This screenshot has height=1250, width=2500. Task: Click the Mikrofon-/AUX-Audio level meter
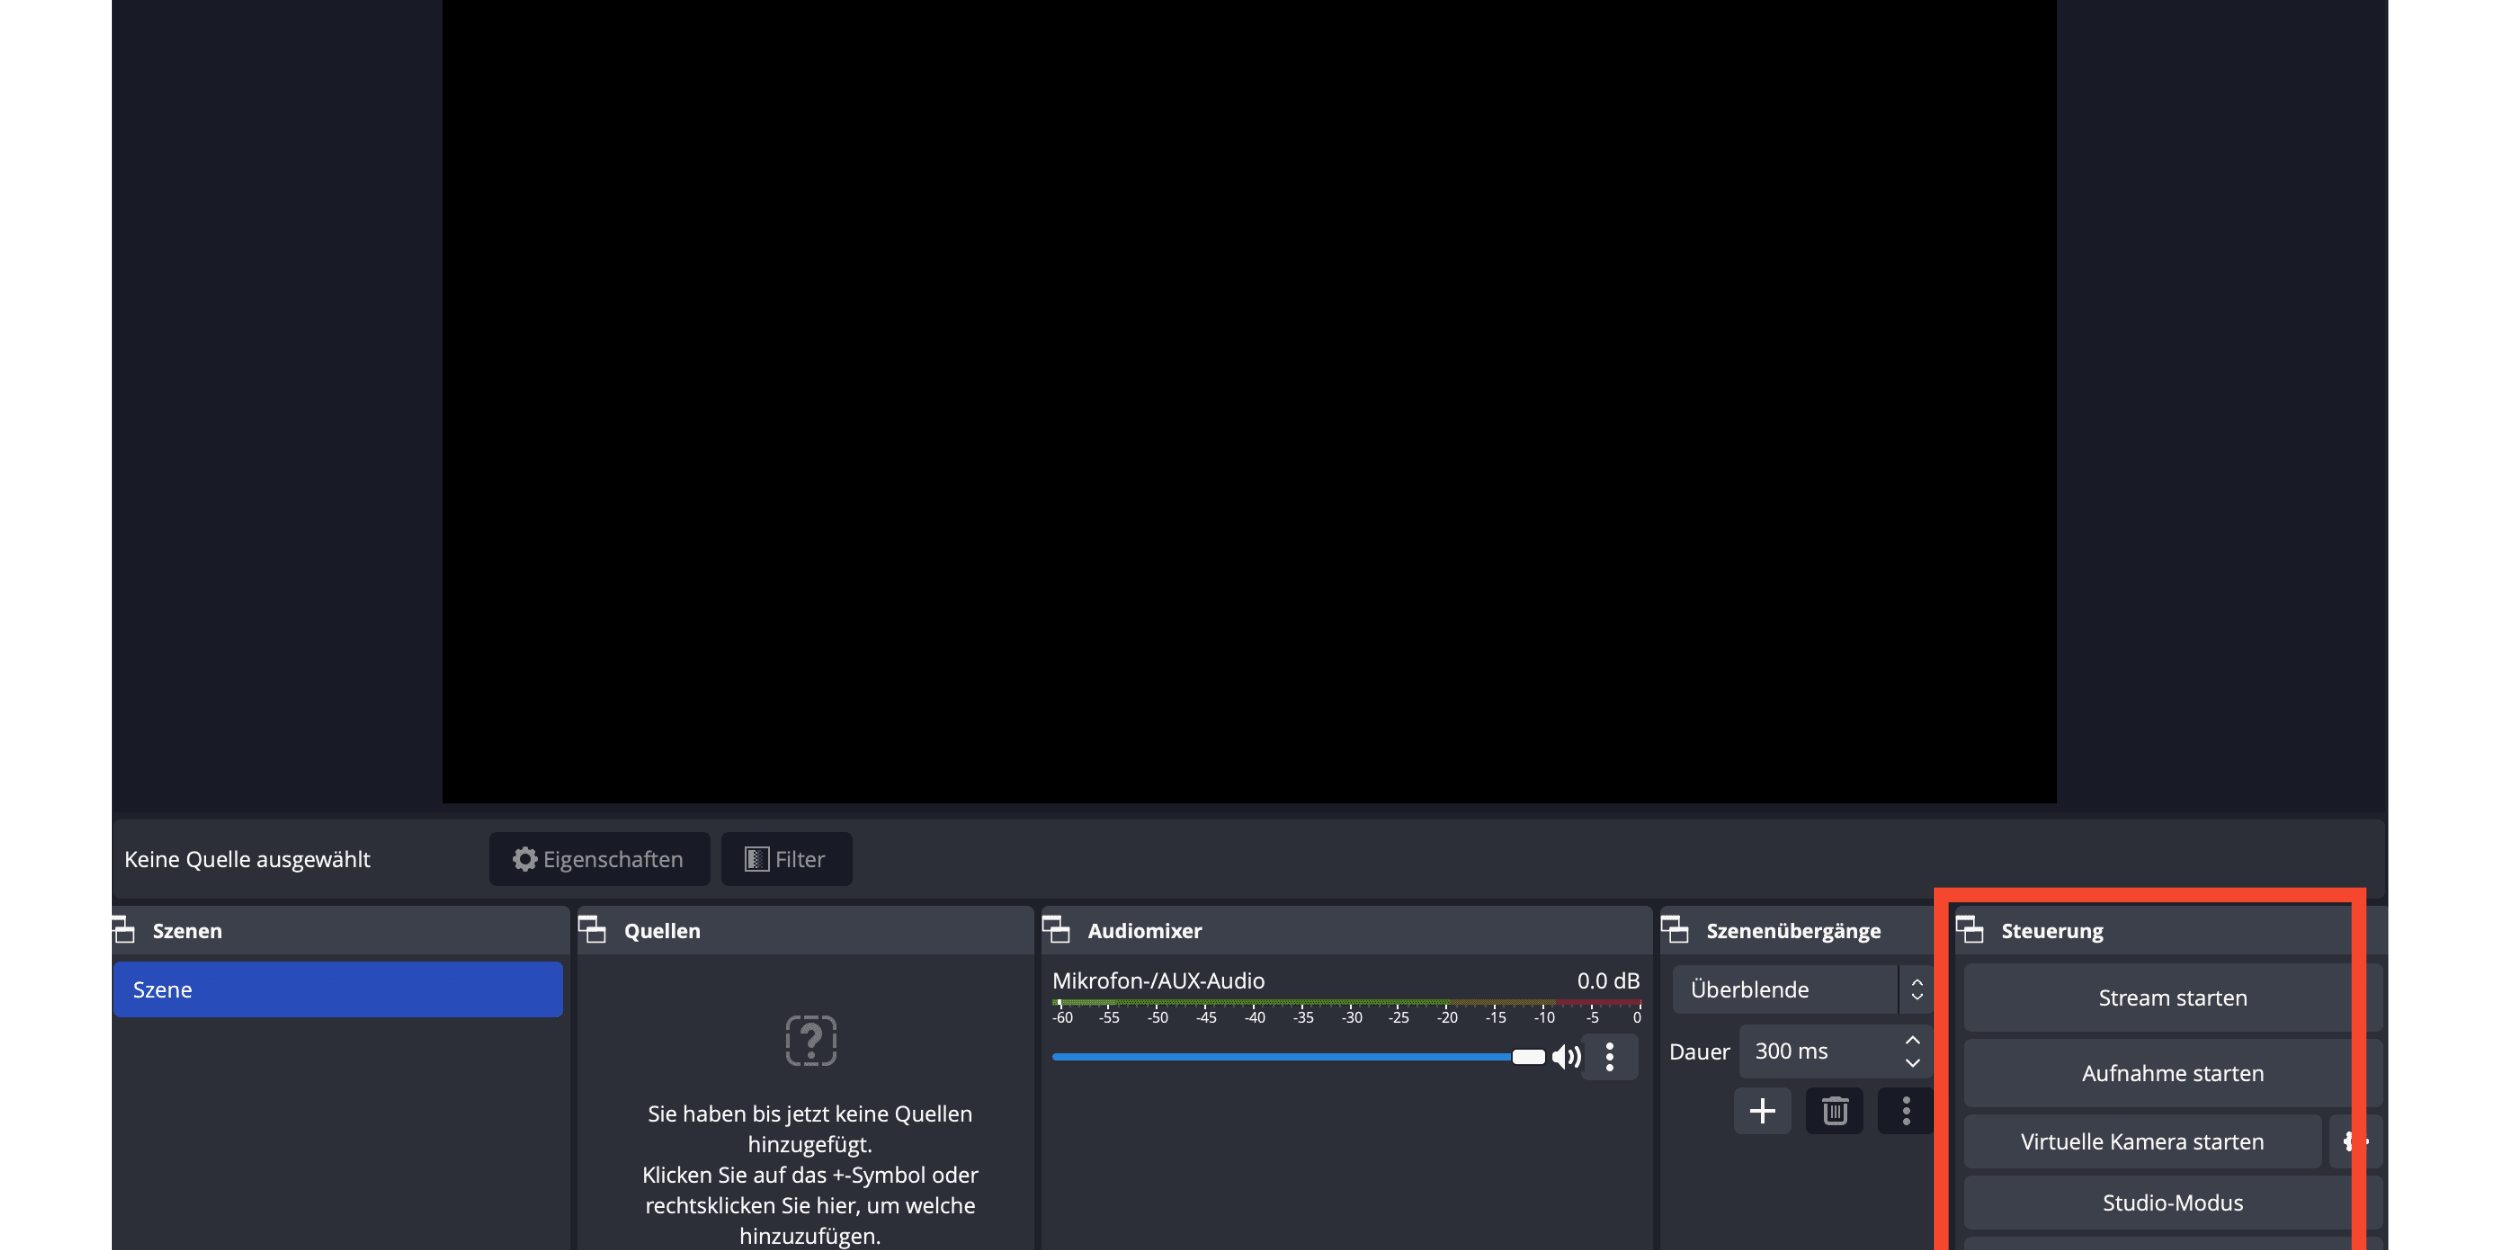[x=1346, y=1003]
